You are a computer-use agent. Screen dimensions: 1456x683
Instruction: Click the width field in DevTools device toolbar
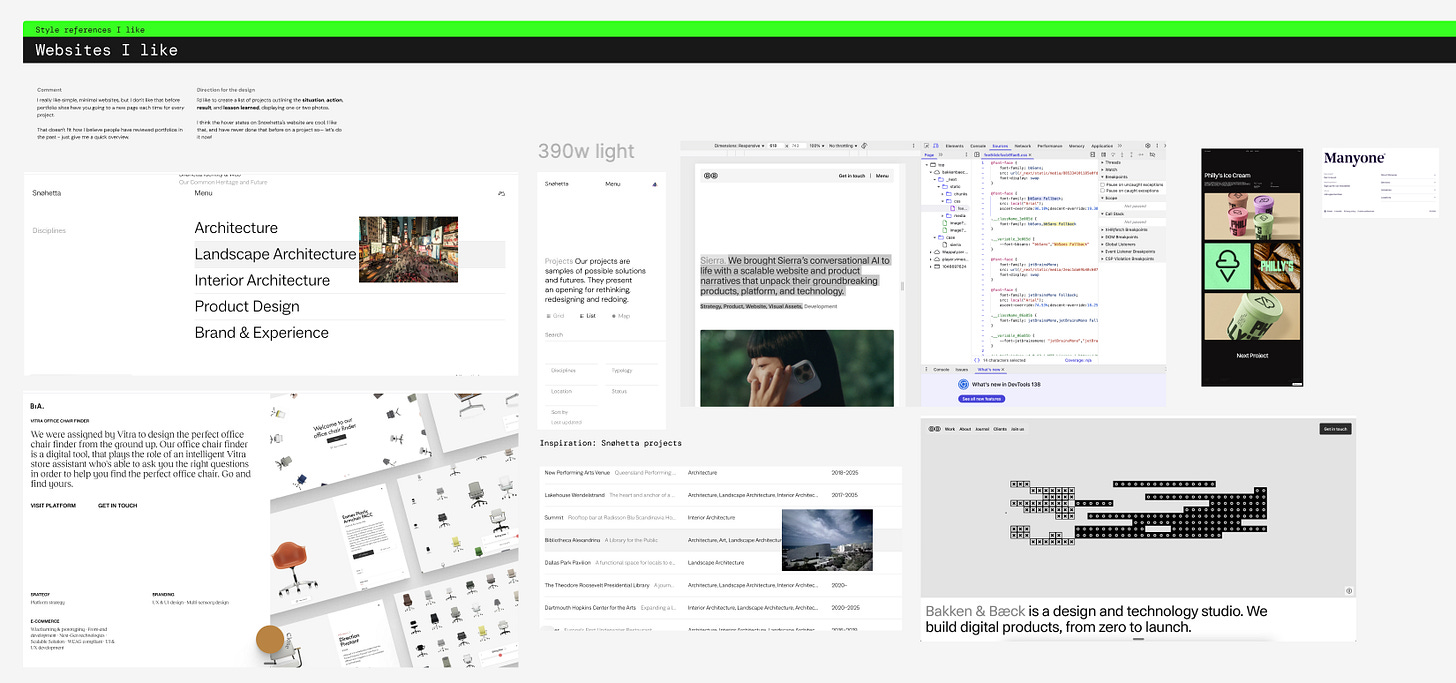777,146
